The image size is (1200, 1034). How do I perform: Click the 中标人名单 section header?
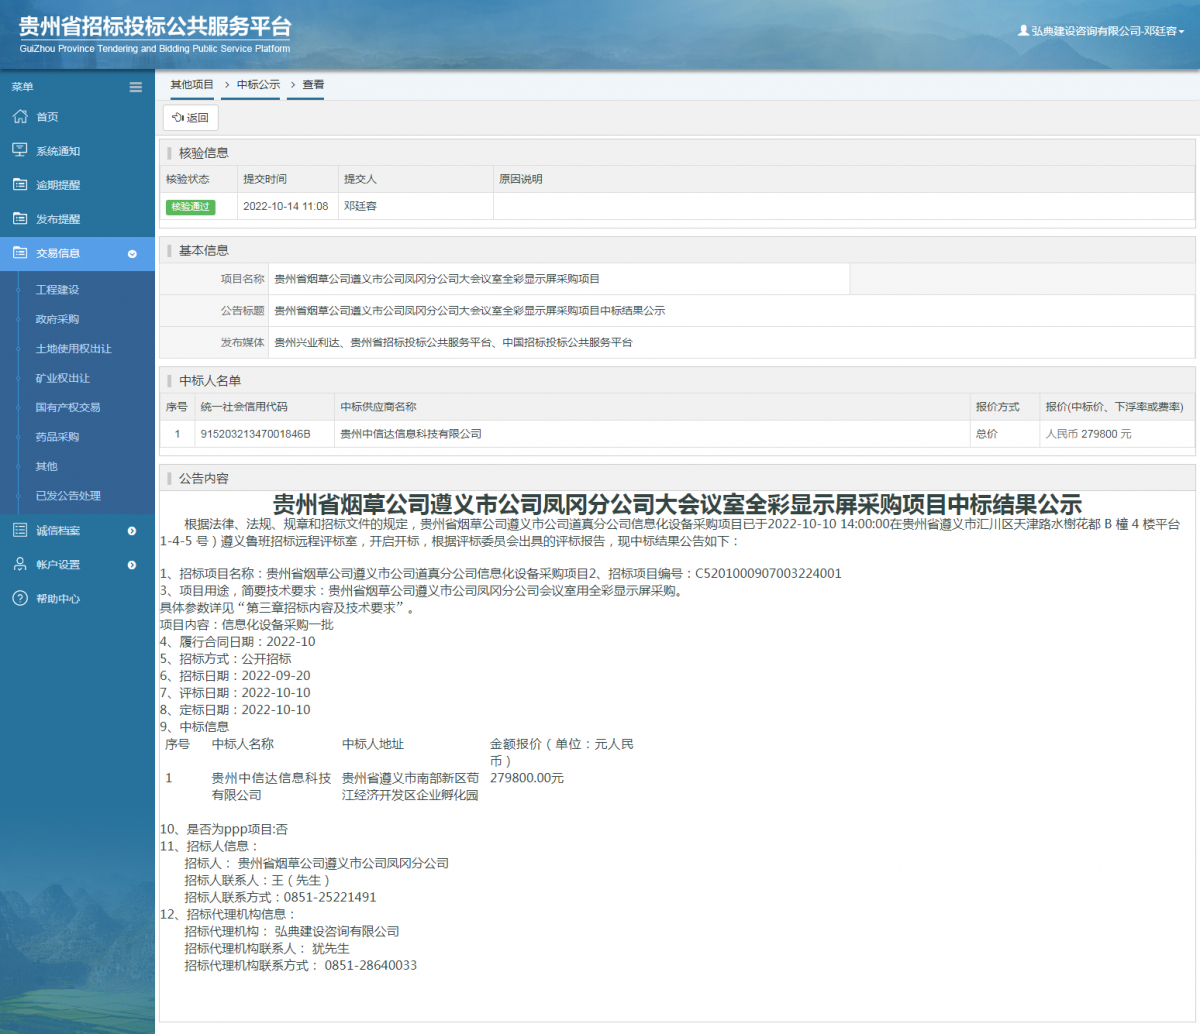210,381
